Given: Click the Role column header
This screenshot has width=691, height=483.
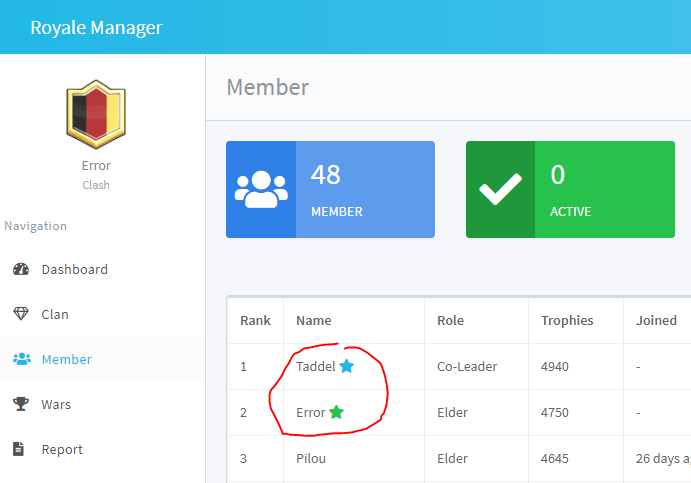Looking at the screenshot, I should tap(450, 321).
